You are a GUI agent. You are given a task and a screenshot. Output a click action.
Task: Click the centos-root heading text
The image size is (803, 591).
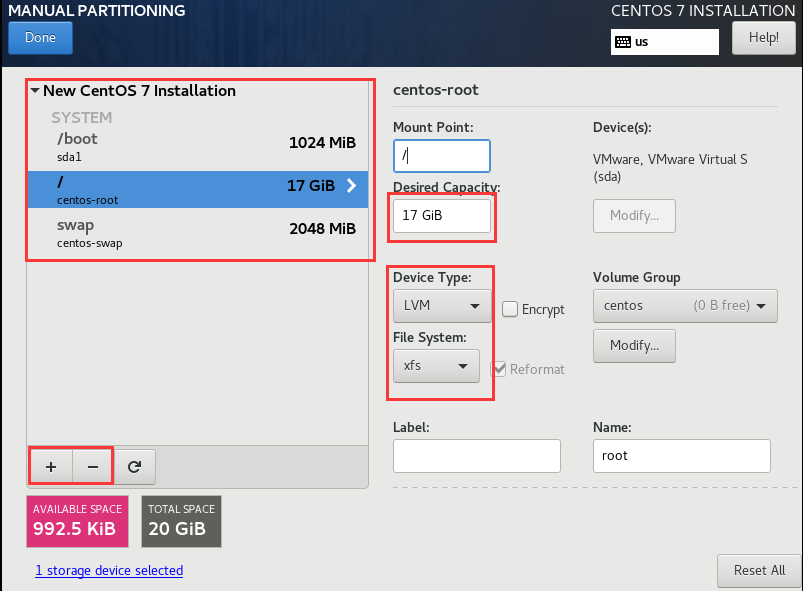(435, 90)
